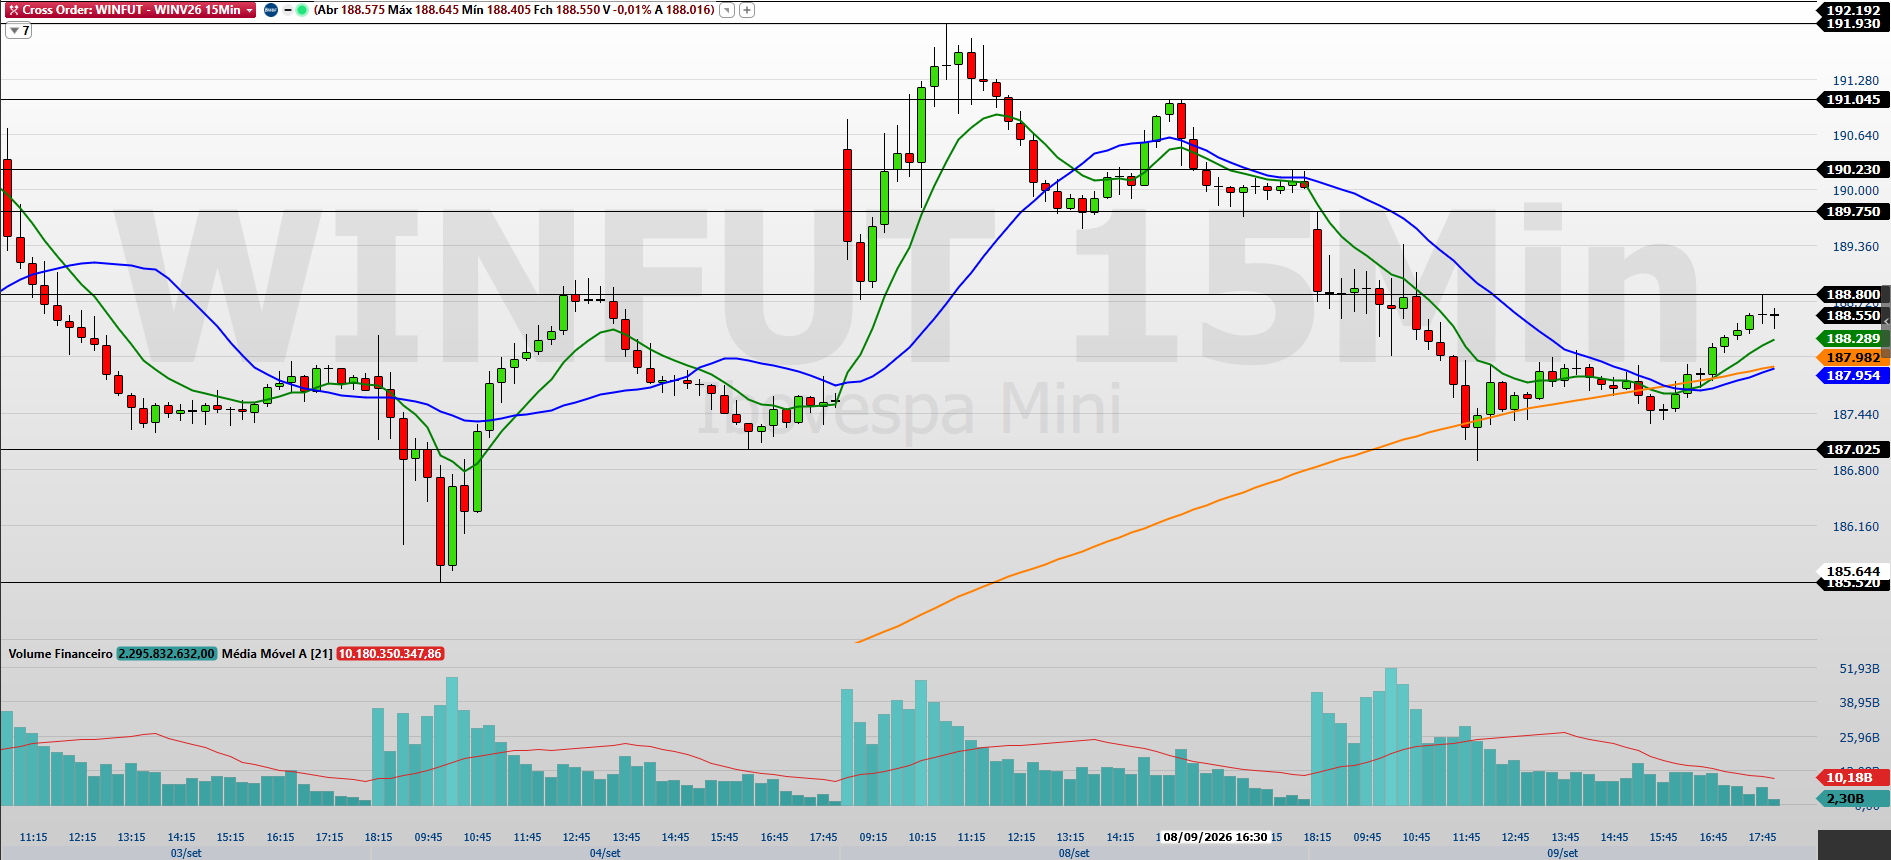The height and width of the screenshot is (860, 1891).
Task: Click the dark square at bottom-right corner
Action: tap(1854, 845)
